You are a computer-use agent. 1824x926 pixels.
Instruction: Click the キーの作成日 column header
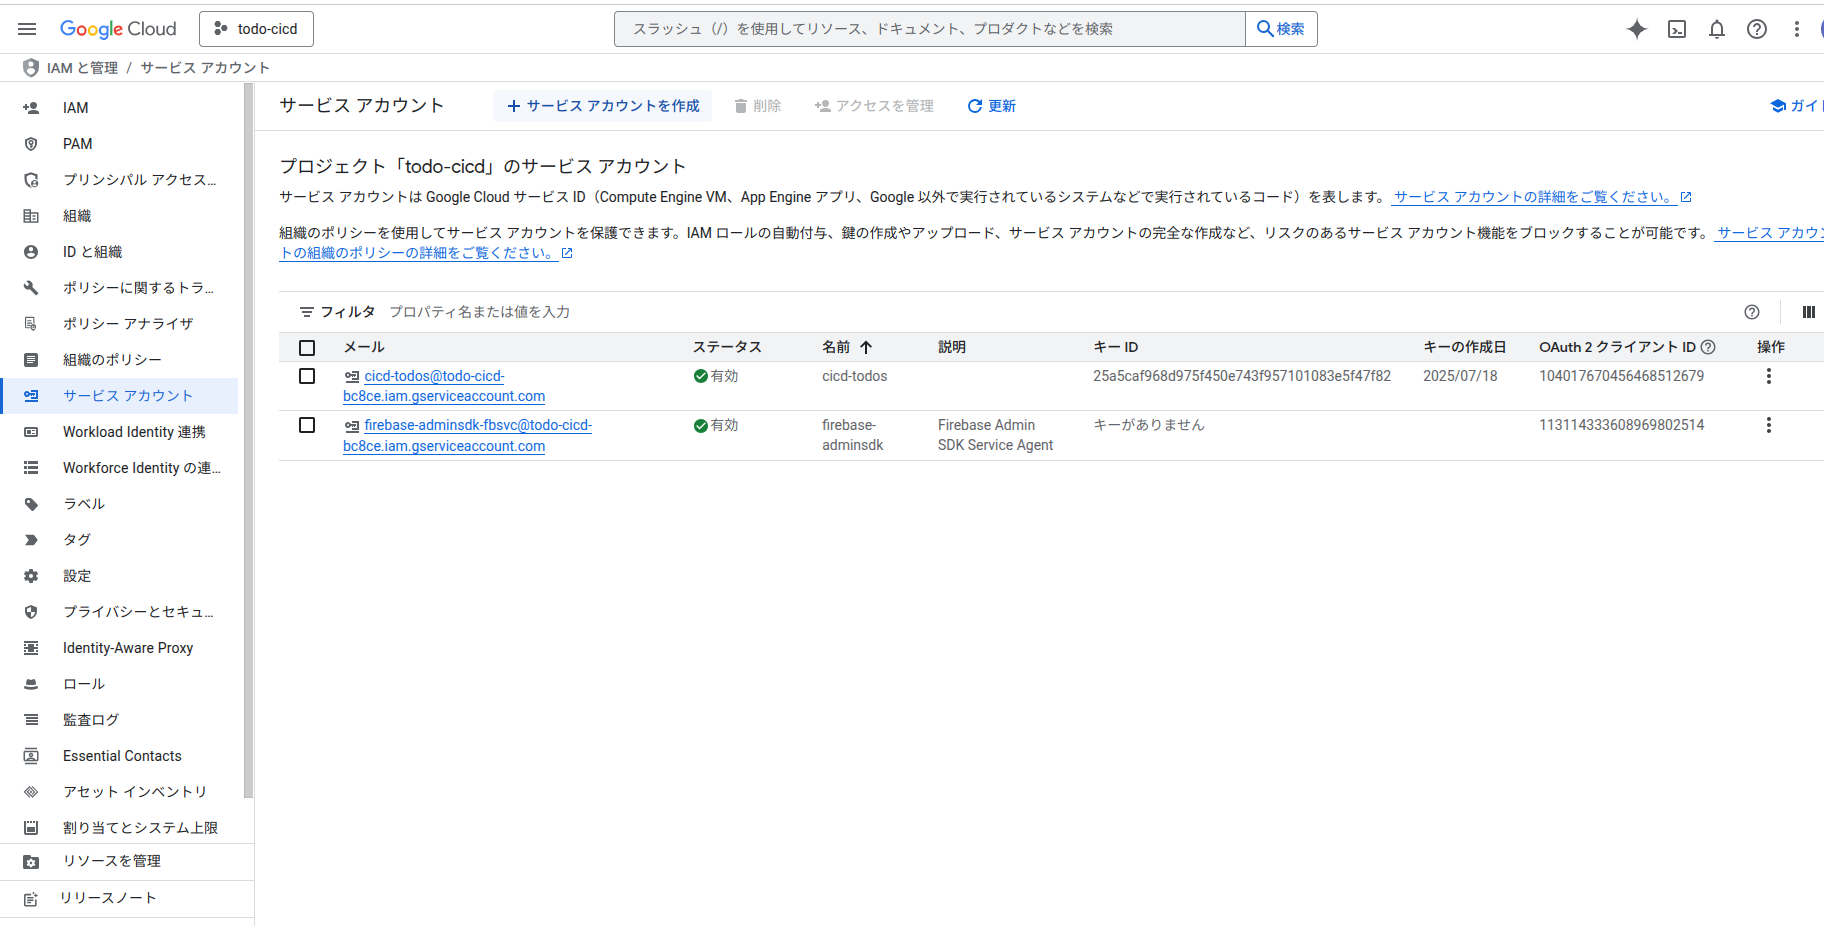(1464, 347)
